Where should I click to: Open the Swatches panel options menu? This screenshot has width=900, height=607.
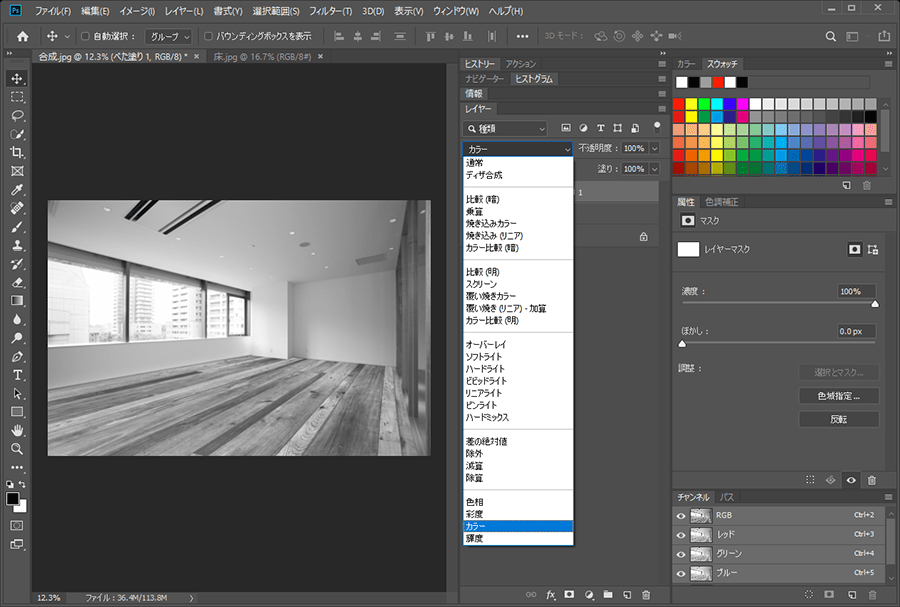click(889, 64)
